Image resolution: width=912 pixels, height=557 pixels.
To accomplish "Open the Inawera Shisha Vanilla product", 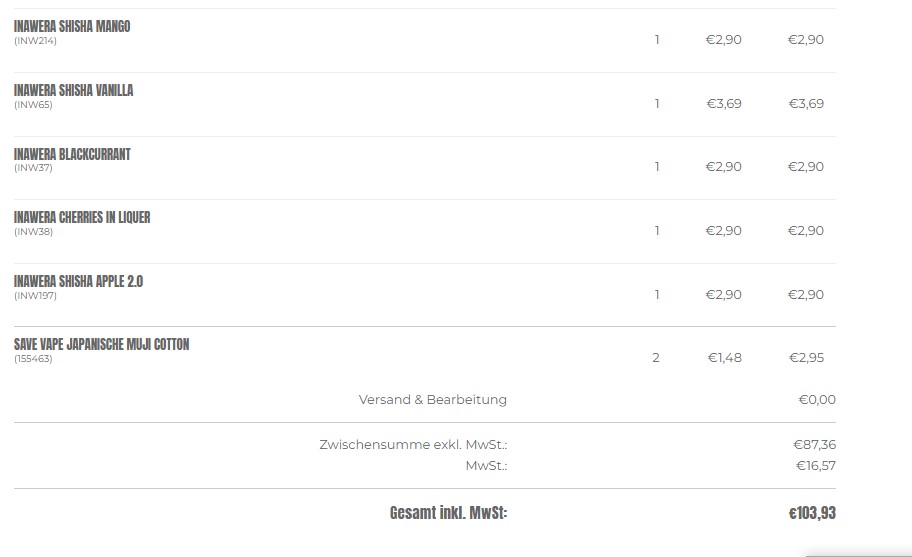I will tap(73, 91).
